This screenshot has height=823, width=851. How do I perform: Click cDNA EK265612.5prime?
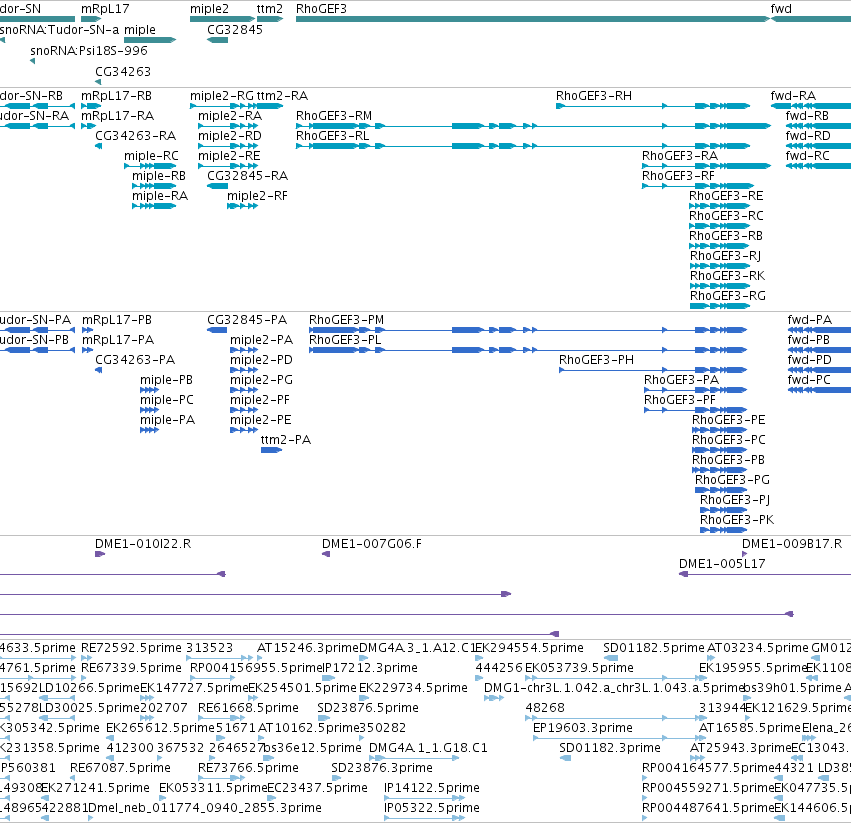point(110,738)
